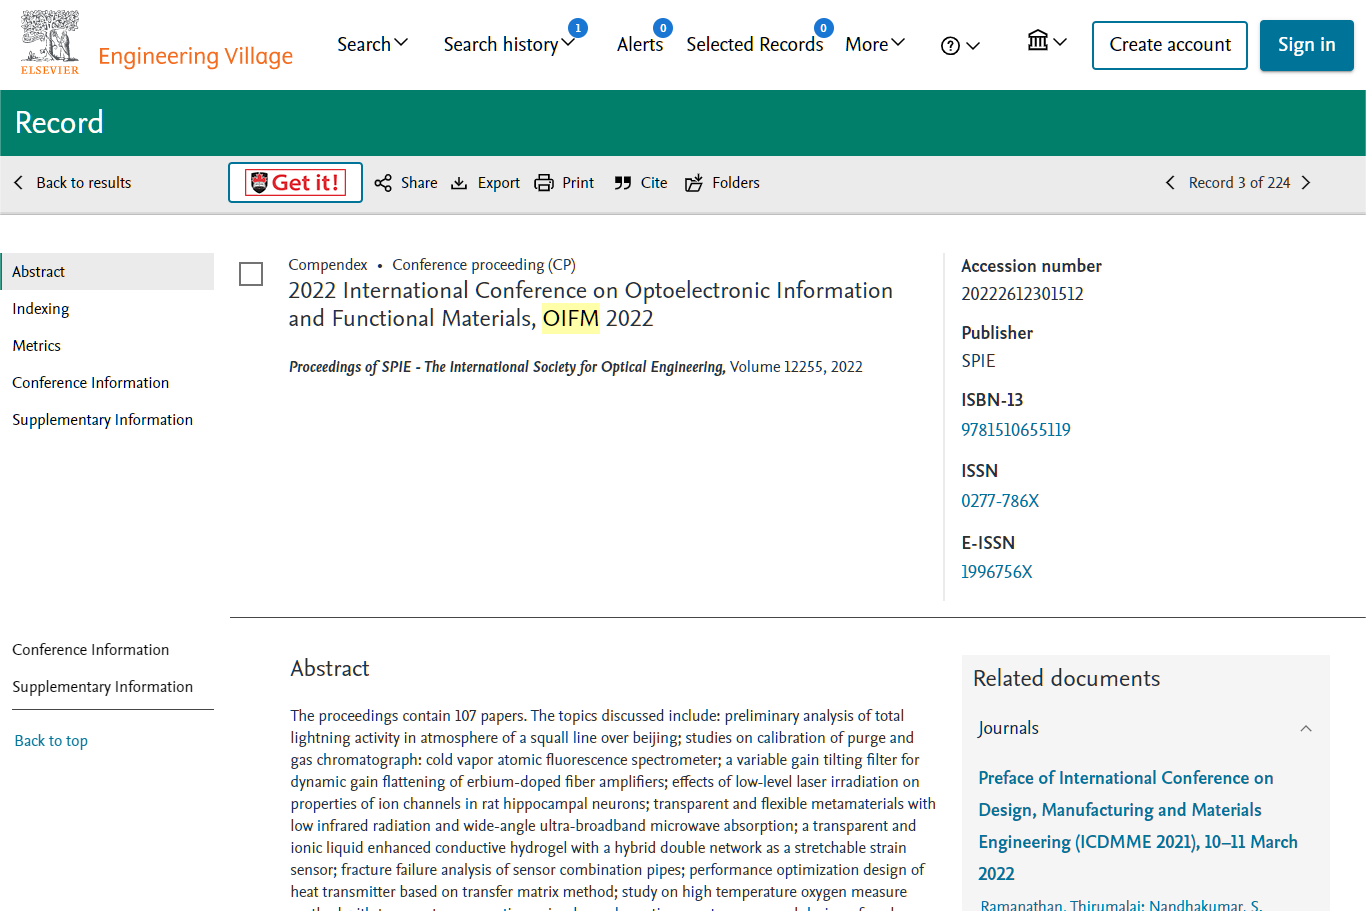The height and width of the screenshot is (911, 1367).
Task: Open the Alerts menu item
Action: pos(640,44)
